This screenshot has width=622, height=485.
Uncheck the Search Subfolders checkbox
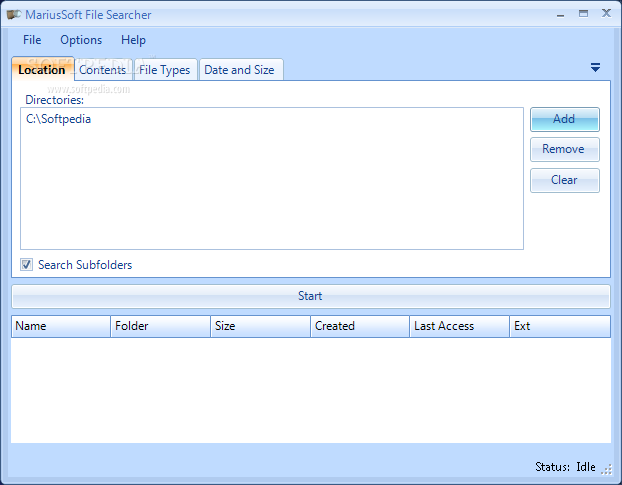[27, 265]
